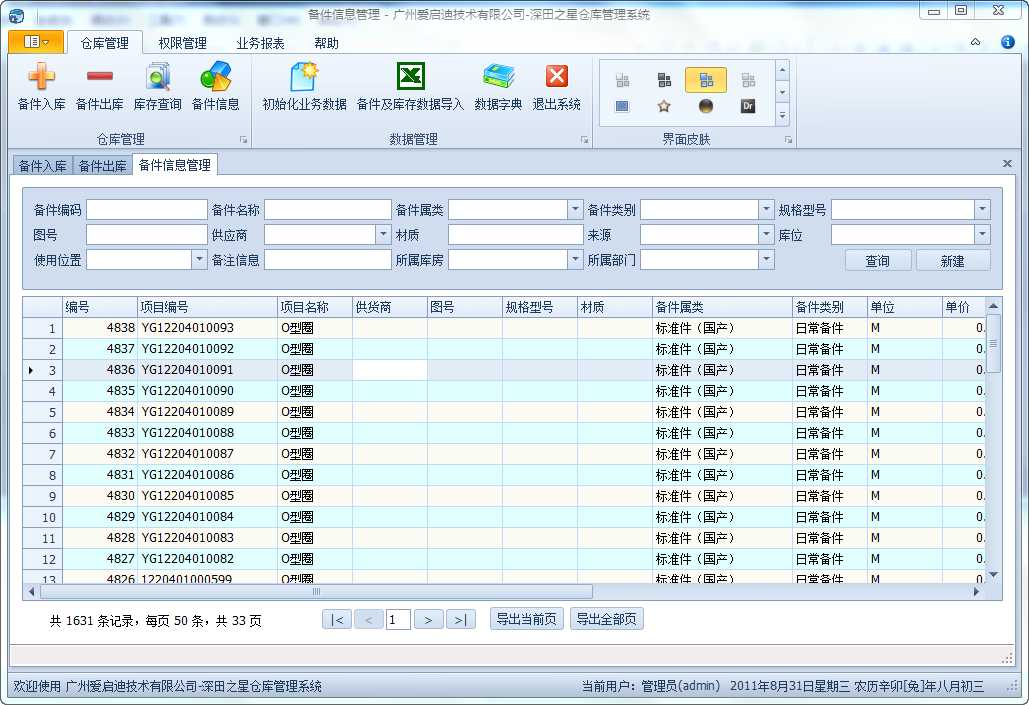Open the 所属库房 dropdown
Screen dimensions: 1029x705
click(575, 259)
